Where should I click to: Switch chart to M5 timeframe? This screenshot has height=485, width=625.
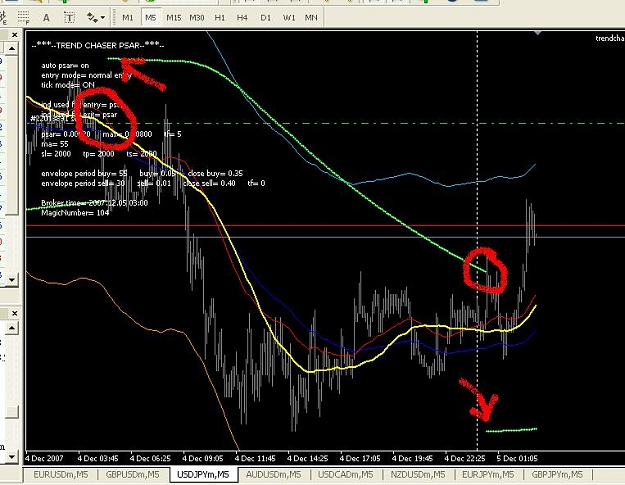(151, 18)
